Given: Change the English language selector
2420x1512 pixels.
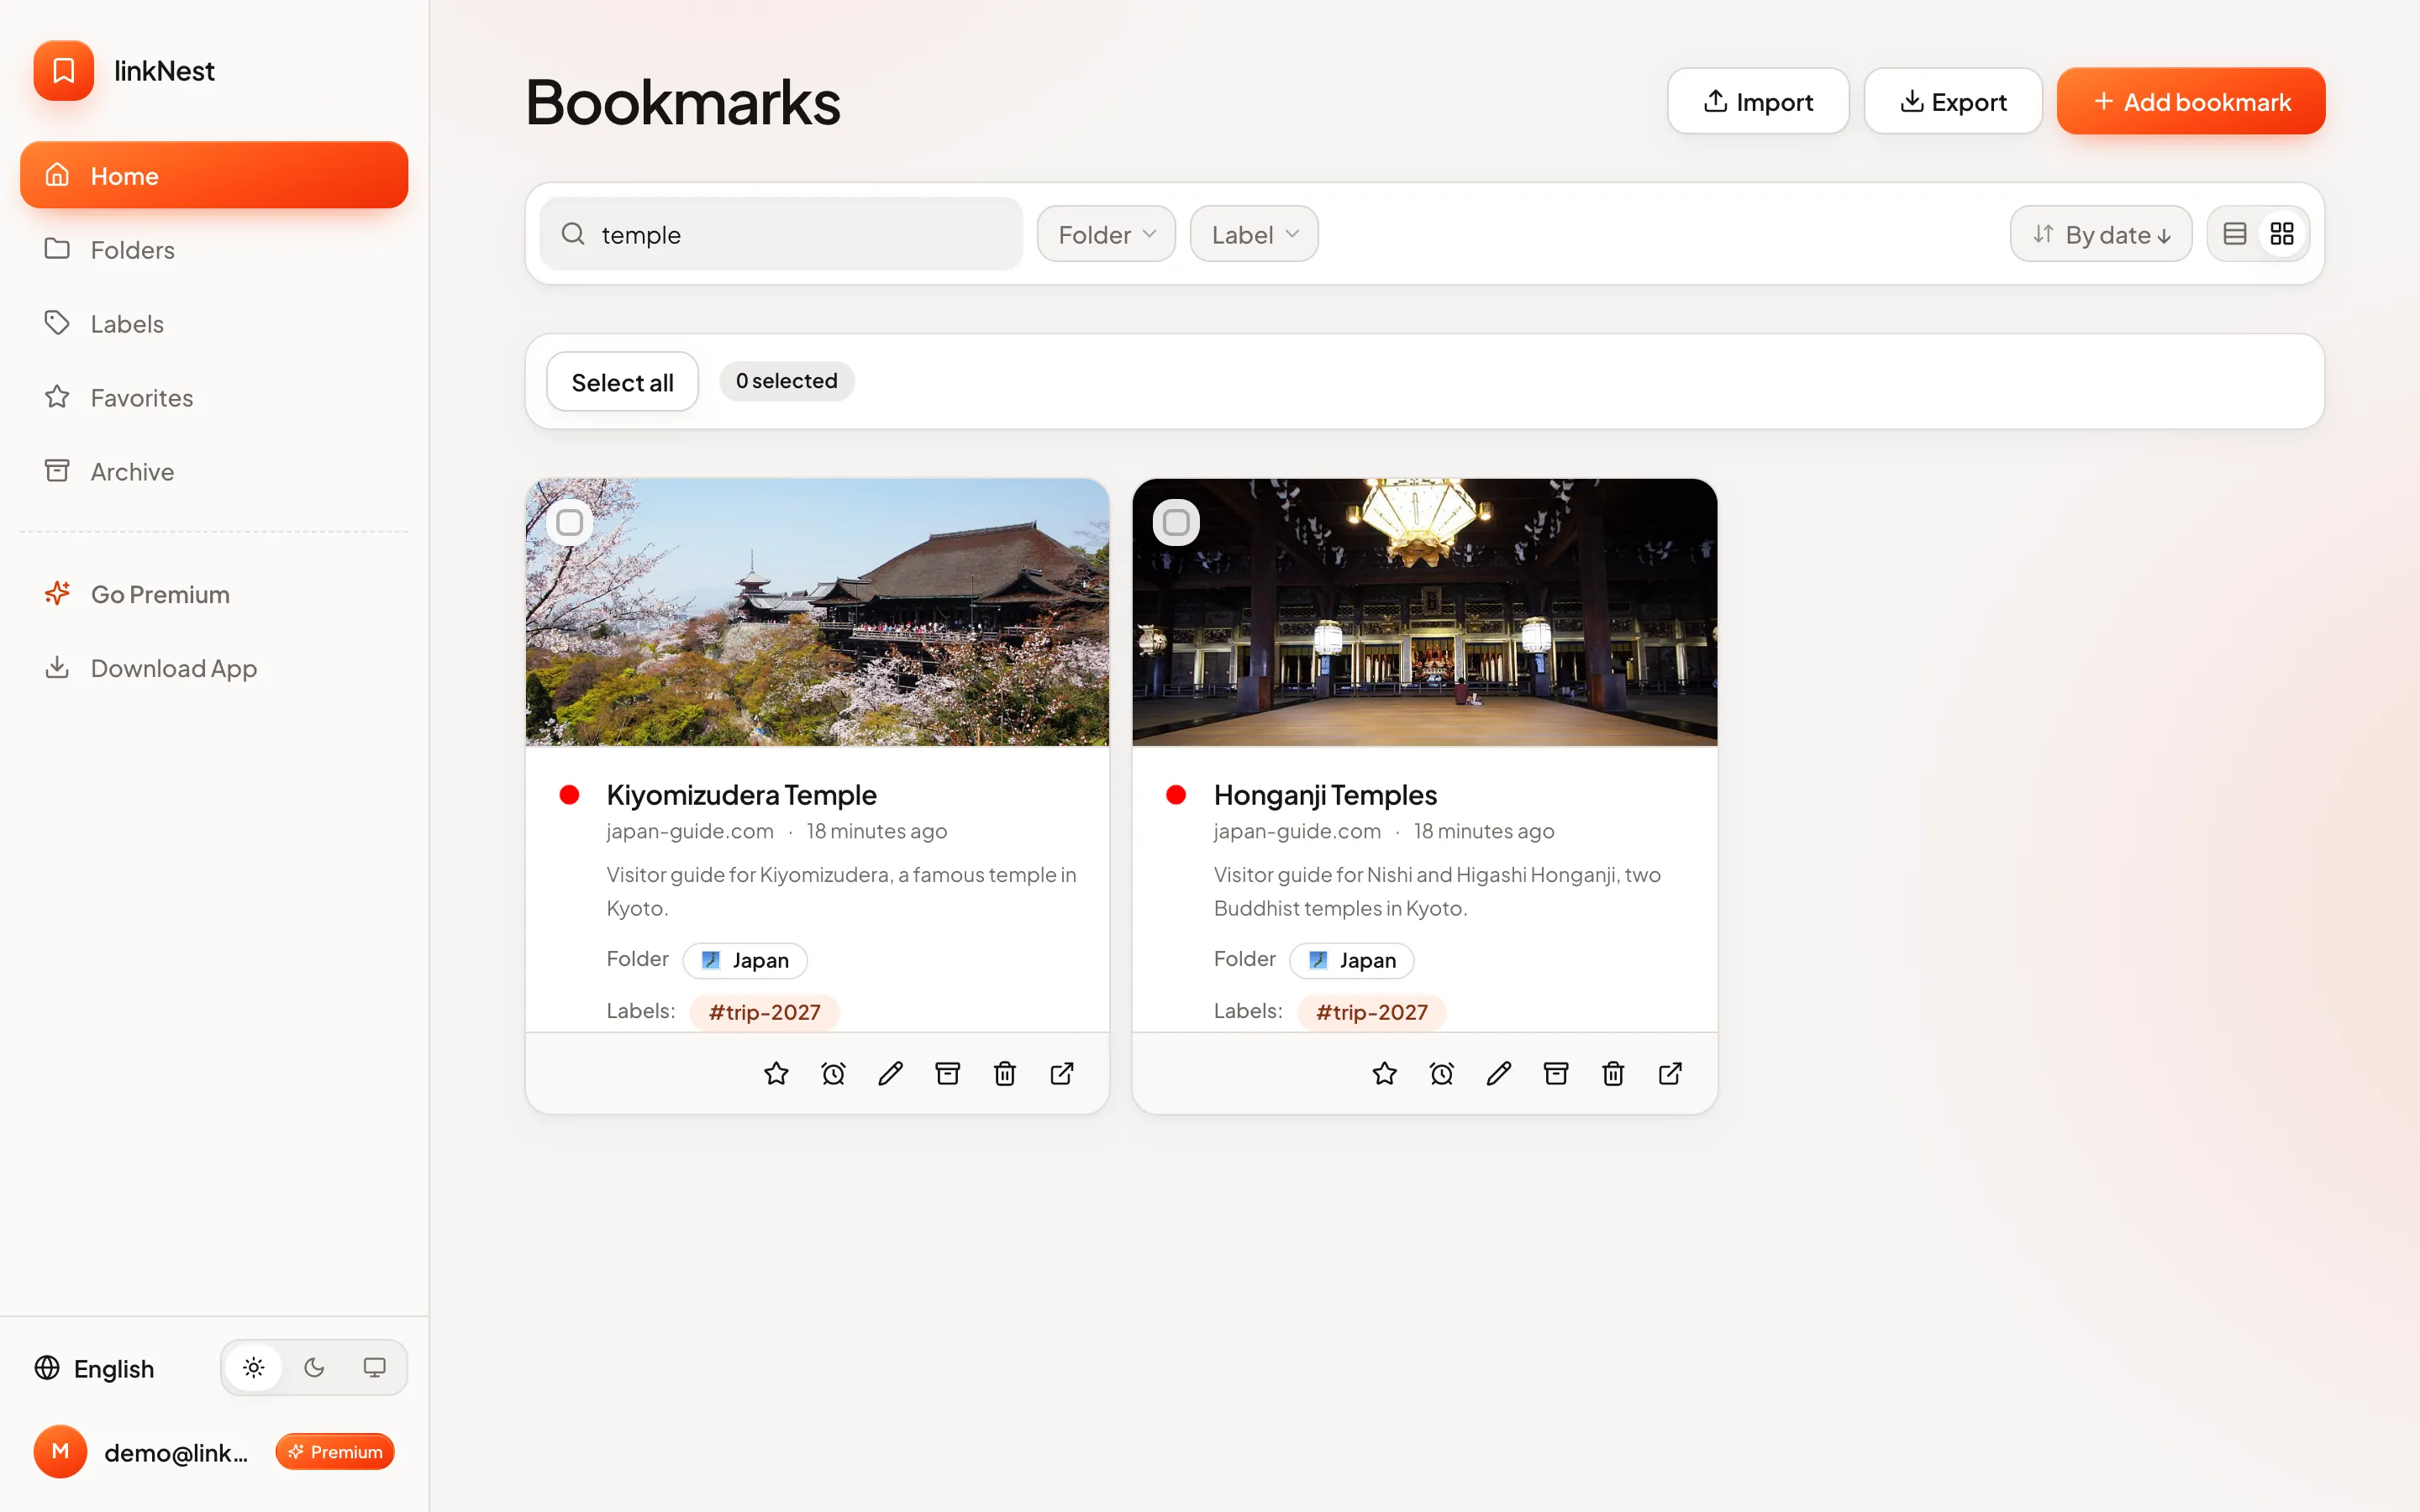Looking at the screenshot, I should pos(94,1368).
